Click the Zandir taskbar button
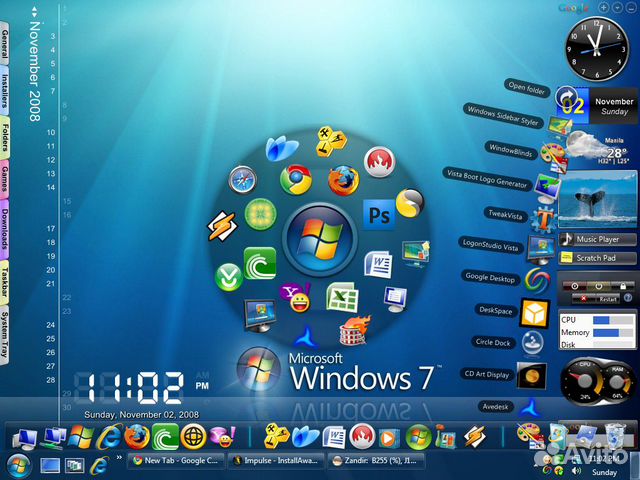640x480 pixels. (376, 460)
